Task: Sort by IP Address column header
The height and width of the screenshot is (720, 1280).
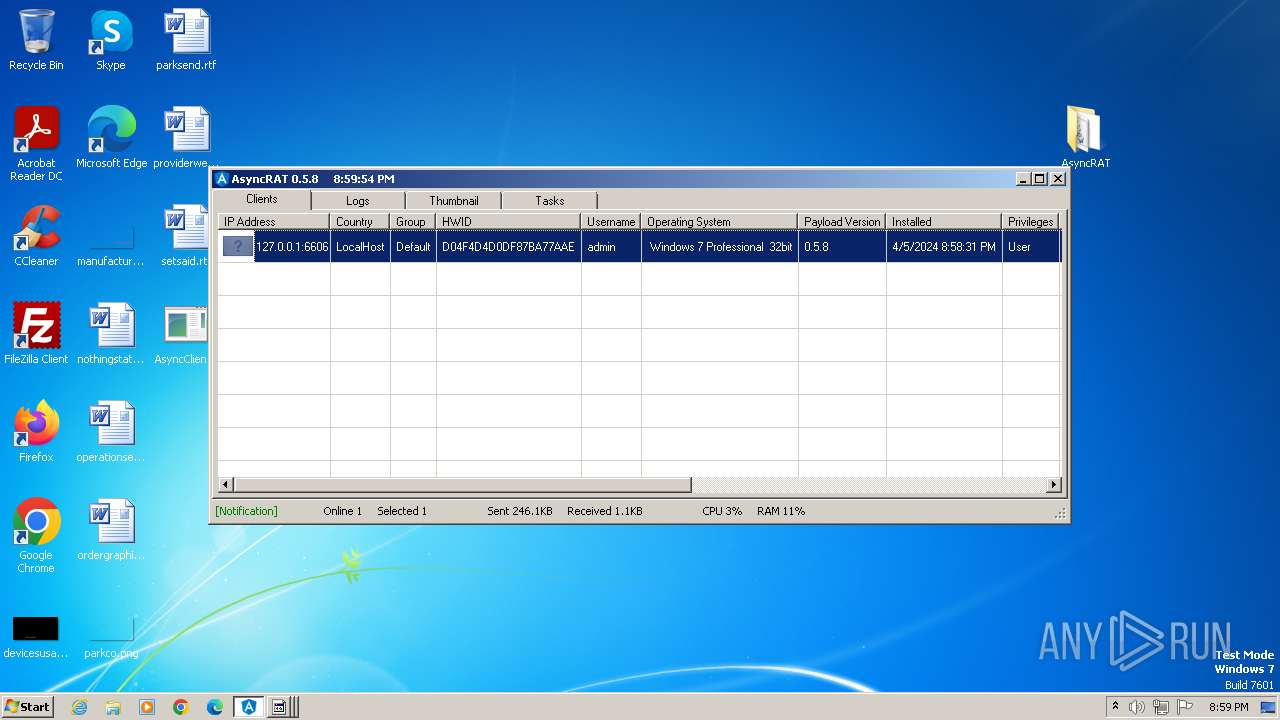Action: click(x=274, y=222)
